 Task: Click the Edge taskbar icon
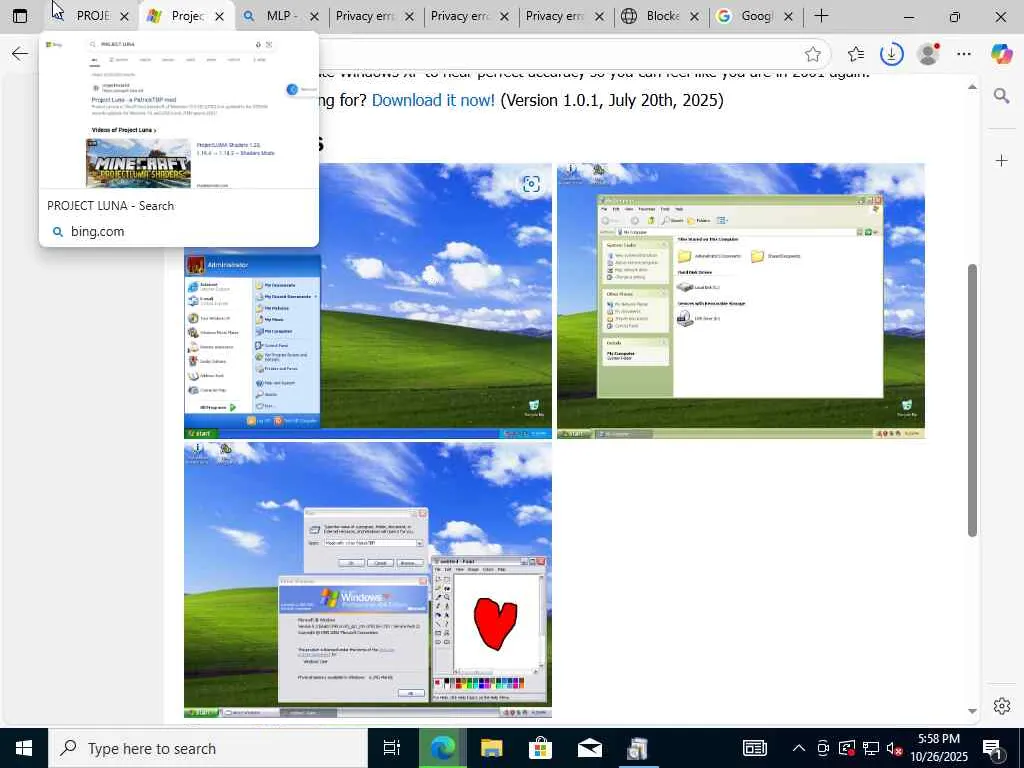tap(441, 748)
